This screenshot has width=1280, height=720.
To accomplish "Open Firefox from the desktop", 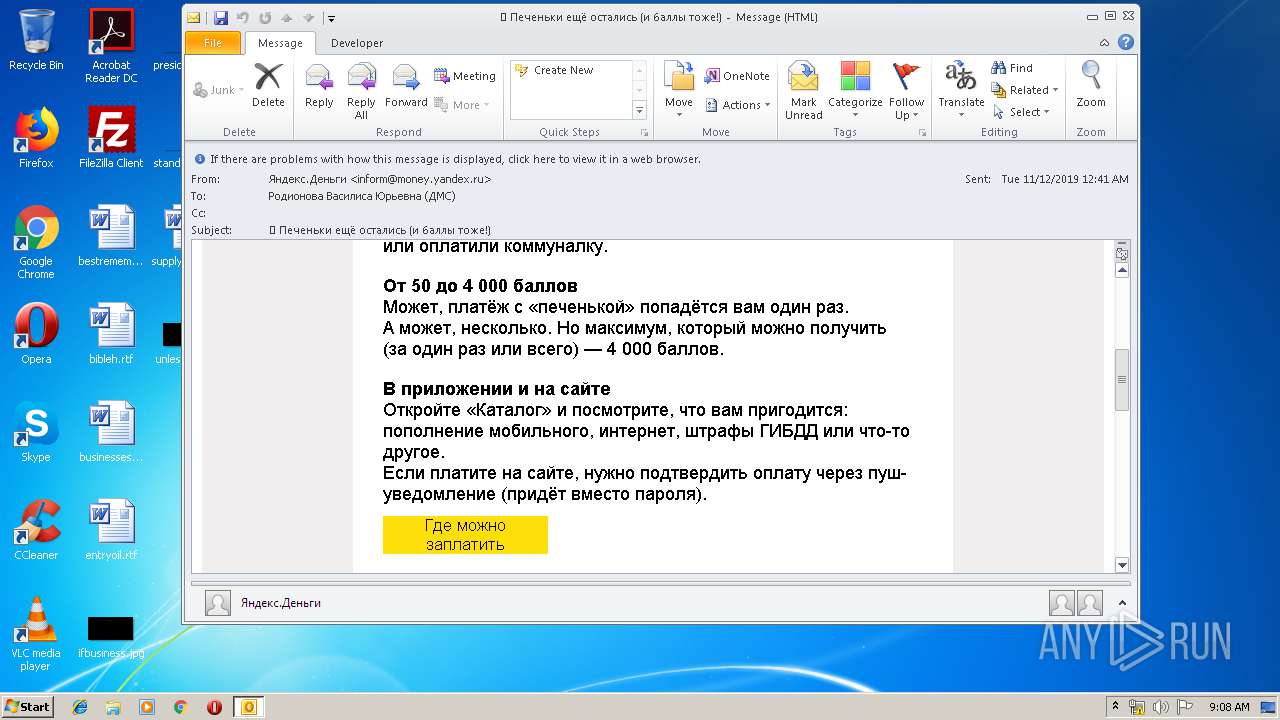I will pos(36,138).
